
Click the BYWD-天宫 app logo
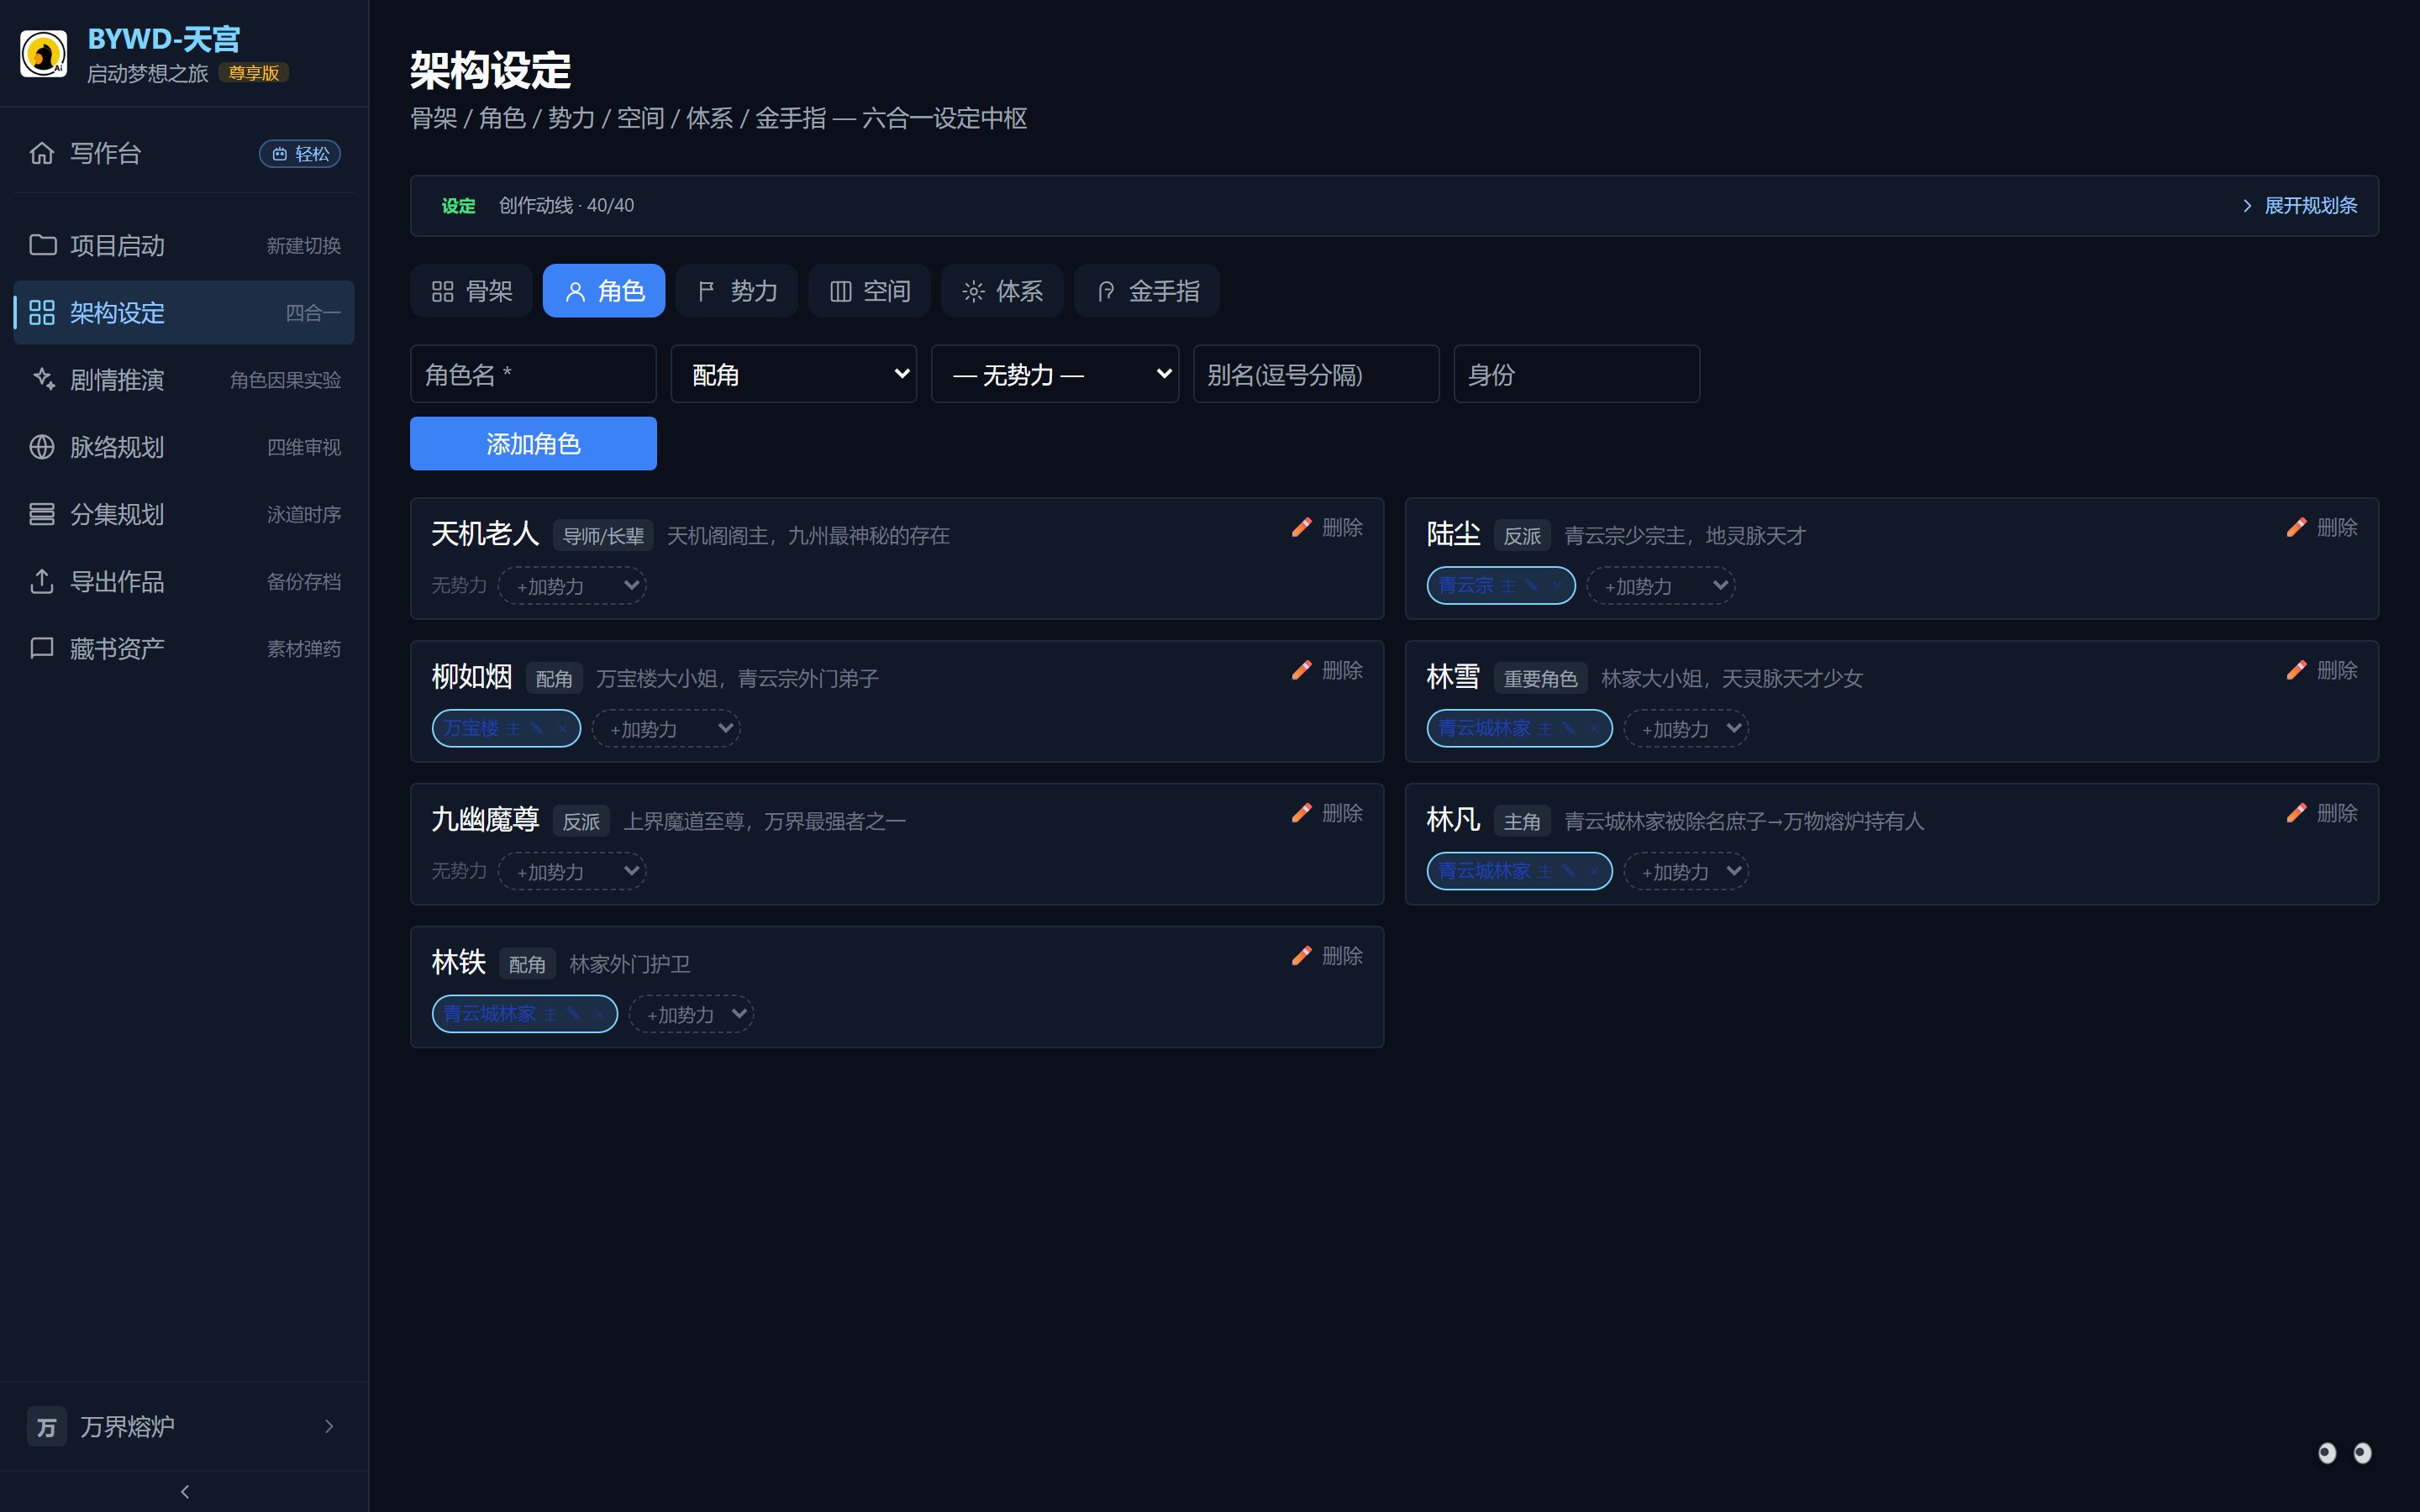(44, 54)
